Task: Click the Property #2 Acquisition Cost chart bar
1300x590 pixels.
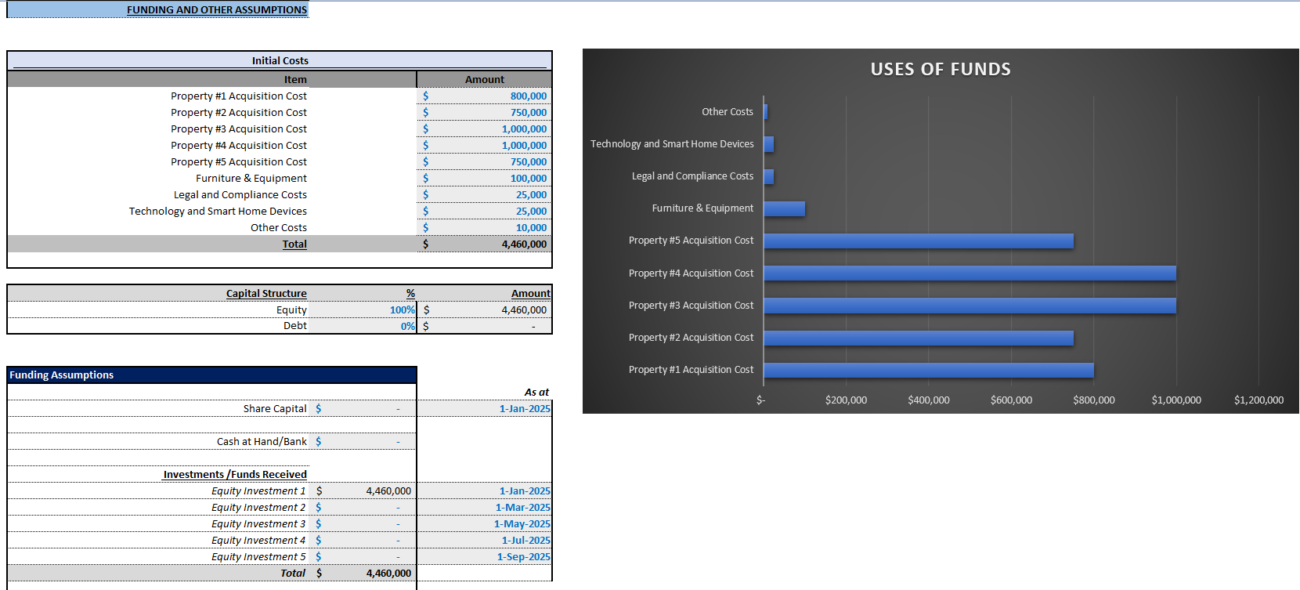Action: coord(918,338)
